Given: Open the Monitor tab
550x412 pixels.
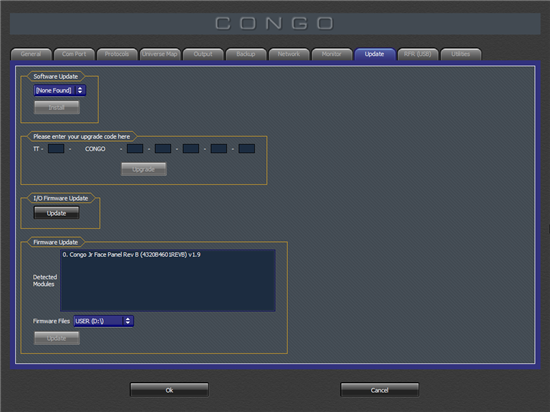Looking at the screenshot, I should tap(331, 54).
